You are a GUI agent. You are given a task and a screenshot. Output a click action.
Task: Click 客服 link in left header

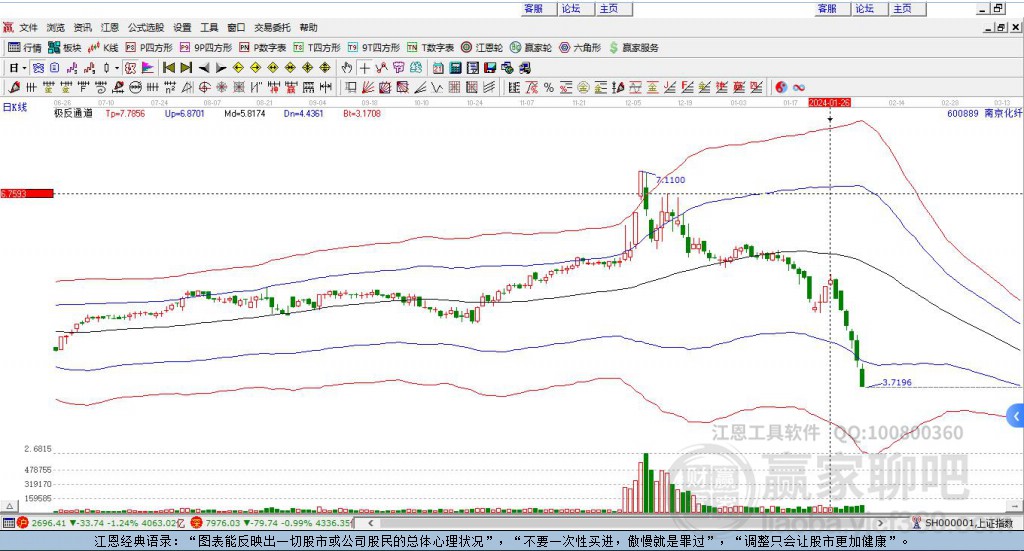click(534, 8)
